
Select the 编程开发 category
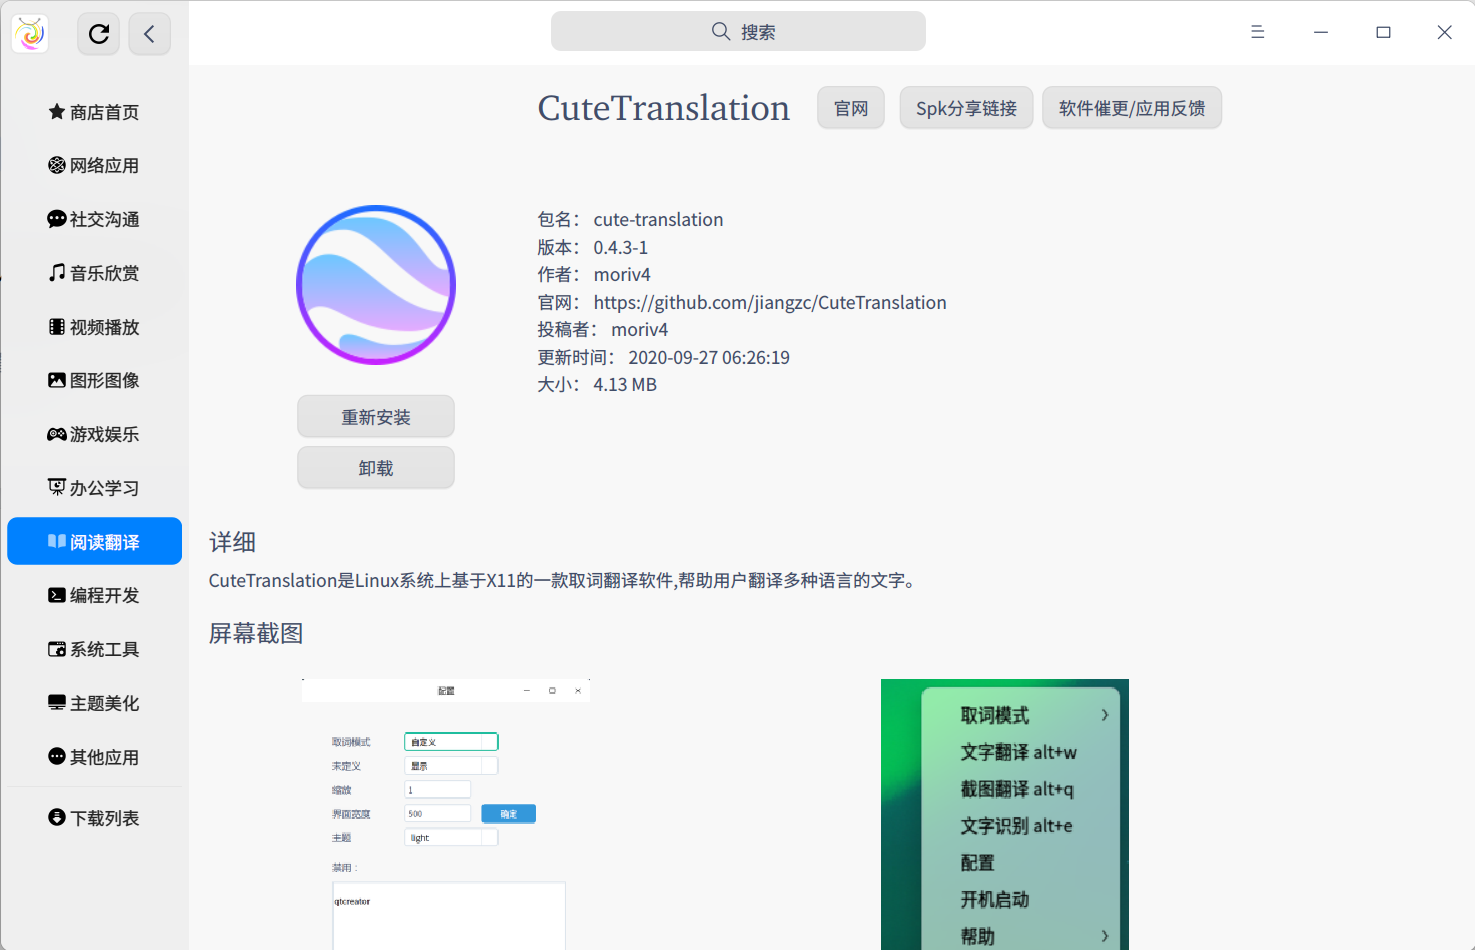(x=94, y=595)
